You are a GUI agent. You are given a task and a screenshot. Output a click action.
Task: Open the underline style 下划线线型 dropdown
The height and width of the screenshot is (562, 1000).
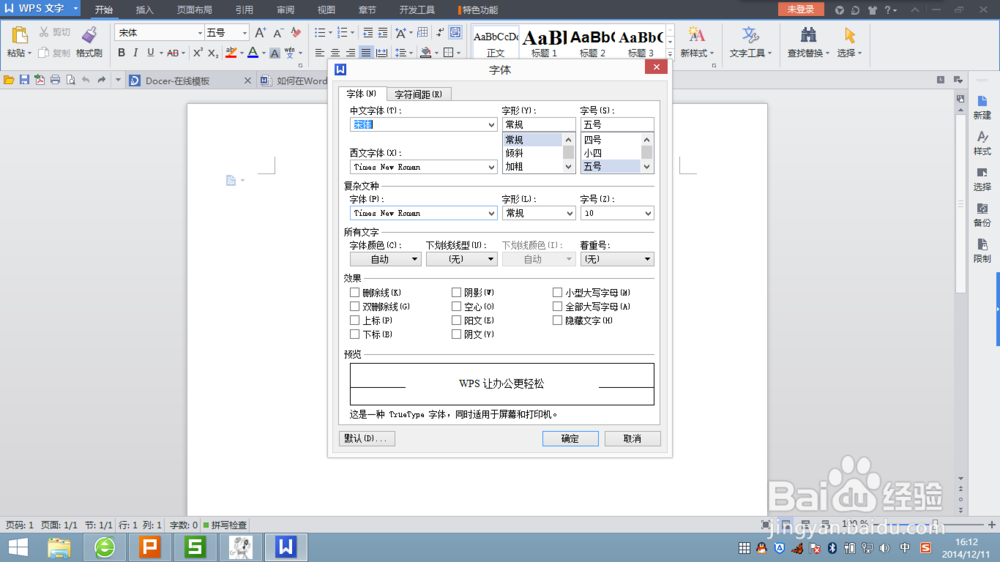pyautogui.click(x=461, y=259)
